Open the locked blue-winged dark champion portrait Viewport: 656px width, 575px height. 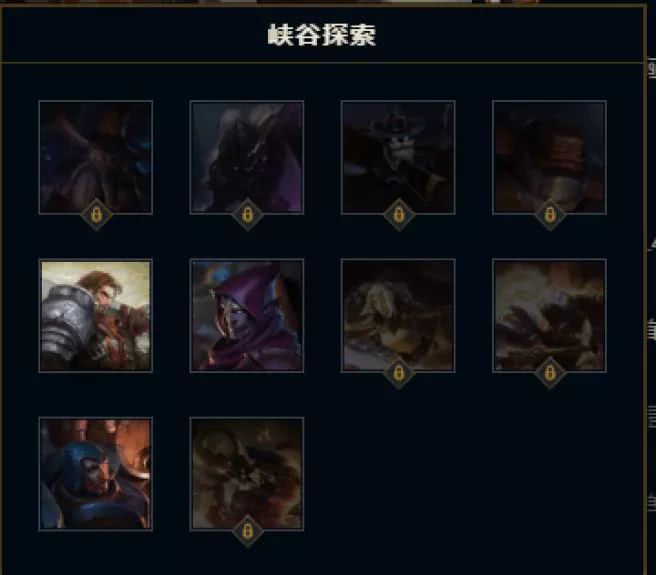coord(96,157)
